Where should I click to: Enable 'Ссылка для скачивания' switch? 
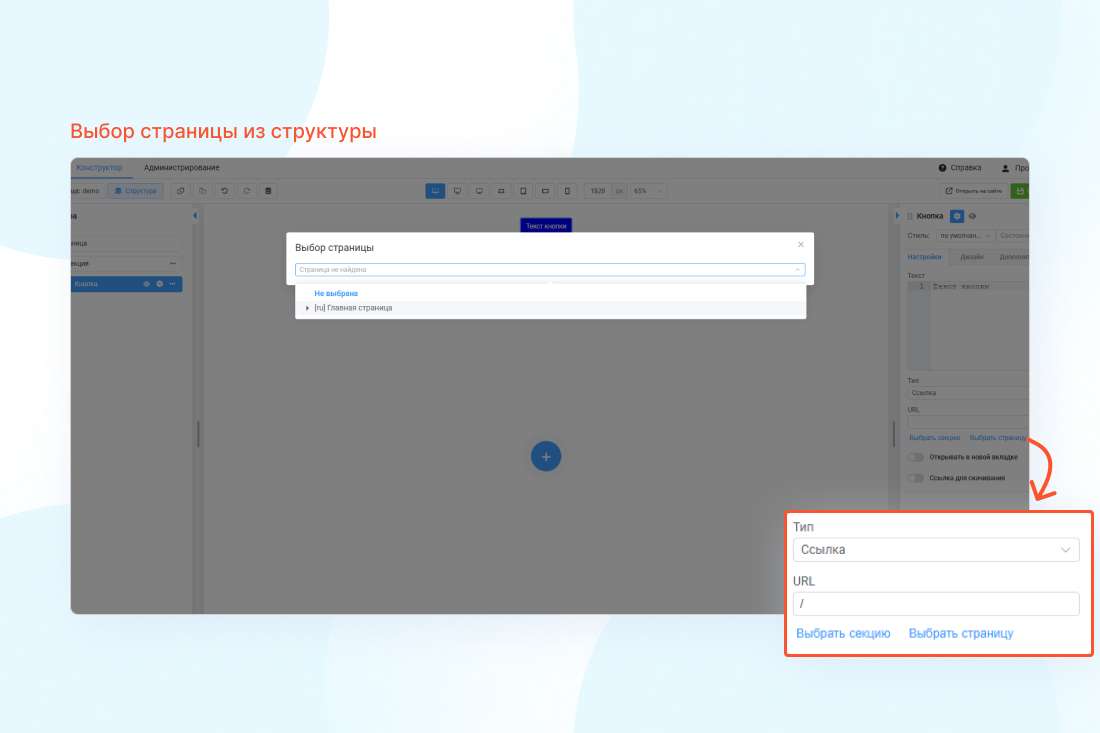coord(915,478)
